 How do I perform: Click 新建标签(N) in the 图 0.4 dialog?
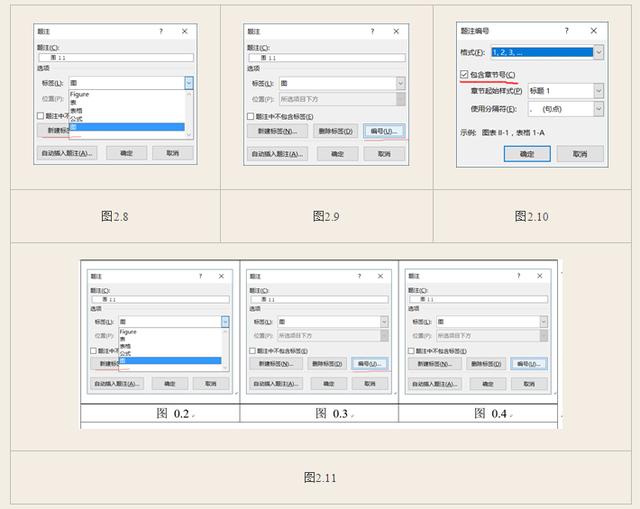point(435,364)
